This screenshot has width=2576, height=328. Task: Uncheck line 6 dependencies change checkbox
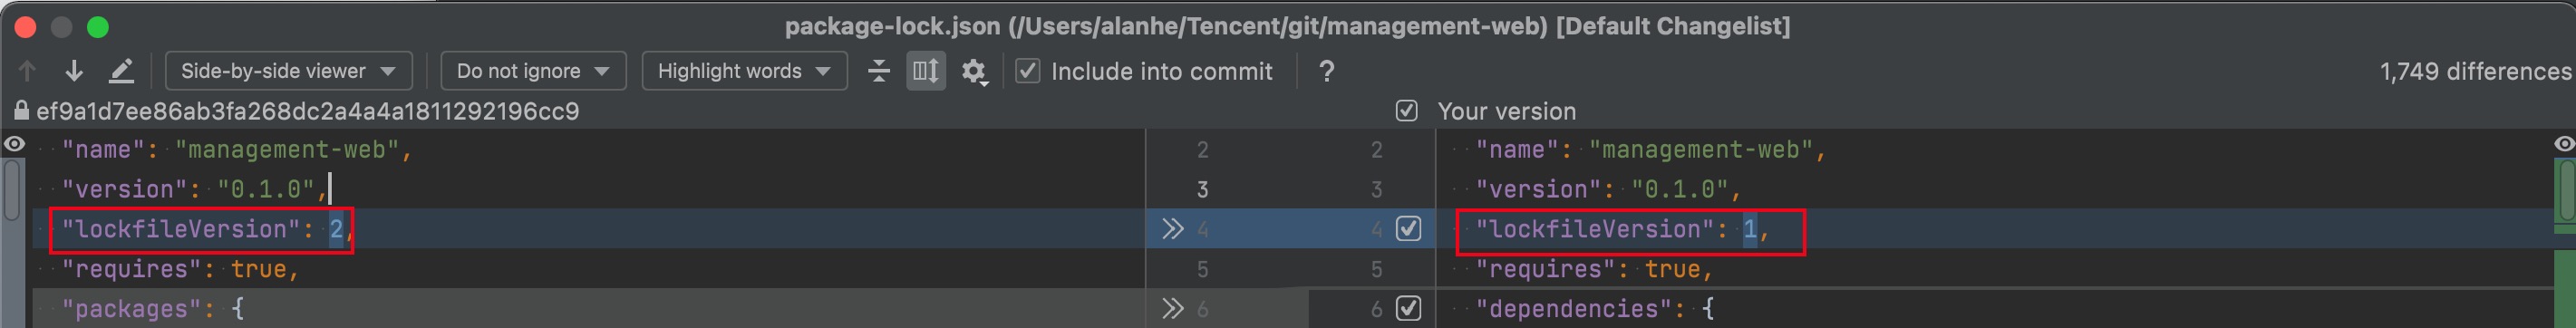pyautogui.click(x=1409, y=308)
